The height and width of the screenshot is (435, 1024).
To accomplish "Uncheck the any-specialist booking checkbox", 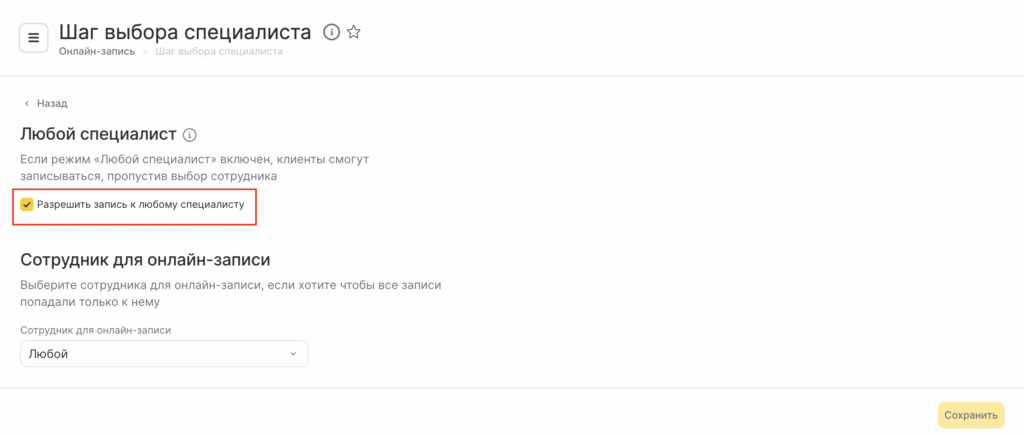I will coord(27,204).
